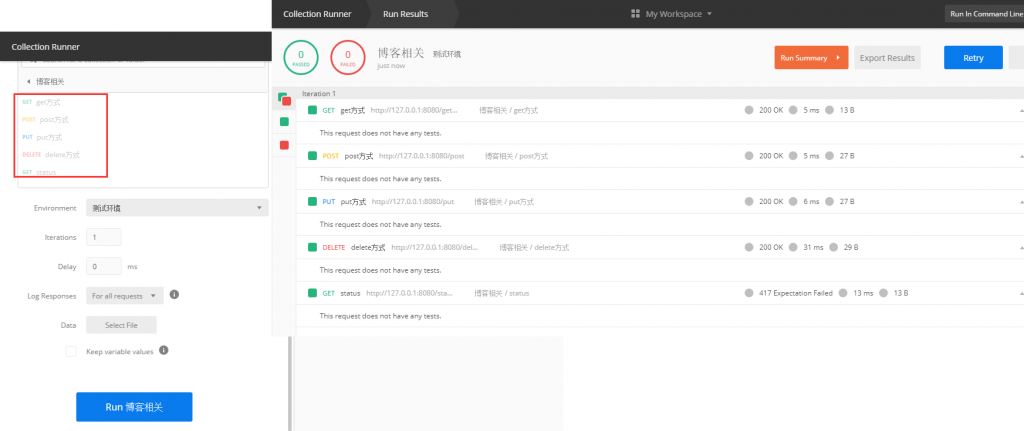The width and height of the screenshot is (1024, 431).
Task: Select the red failed filter square icon
Action: tap(284, 145)
